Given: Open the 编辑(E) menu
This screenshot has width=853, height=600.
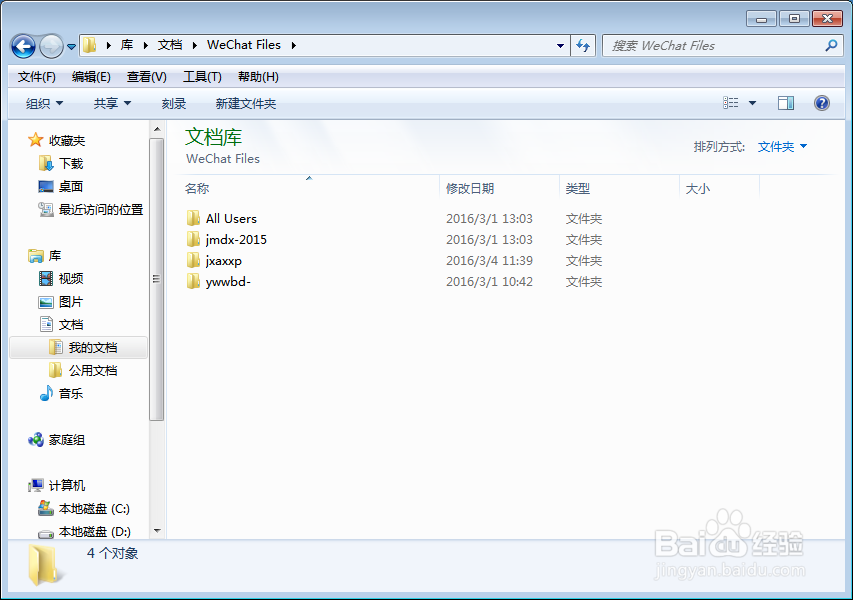Looking at the screenshot, I should [x=91, y=77].
